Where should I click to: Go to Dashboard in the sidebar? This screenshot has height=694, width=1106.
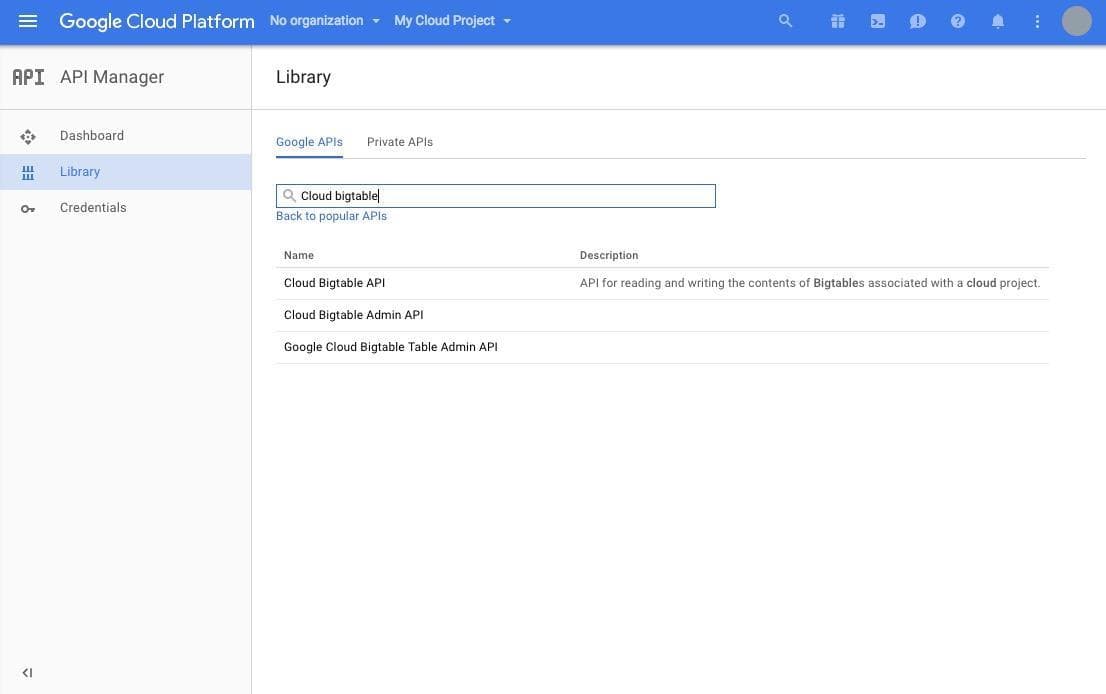coord(92,135)
